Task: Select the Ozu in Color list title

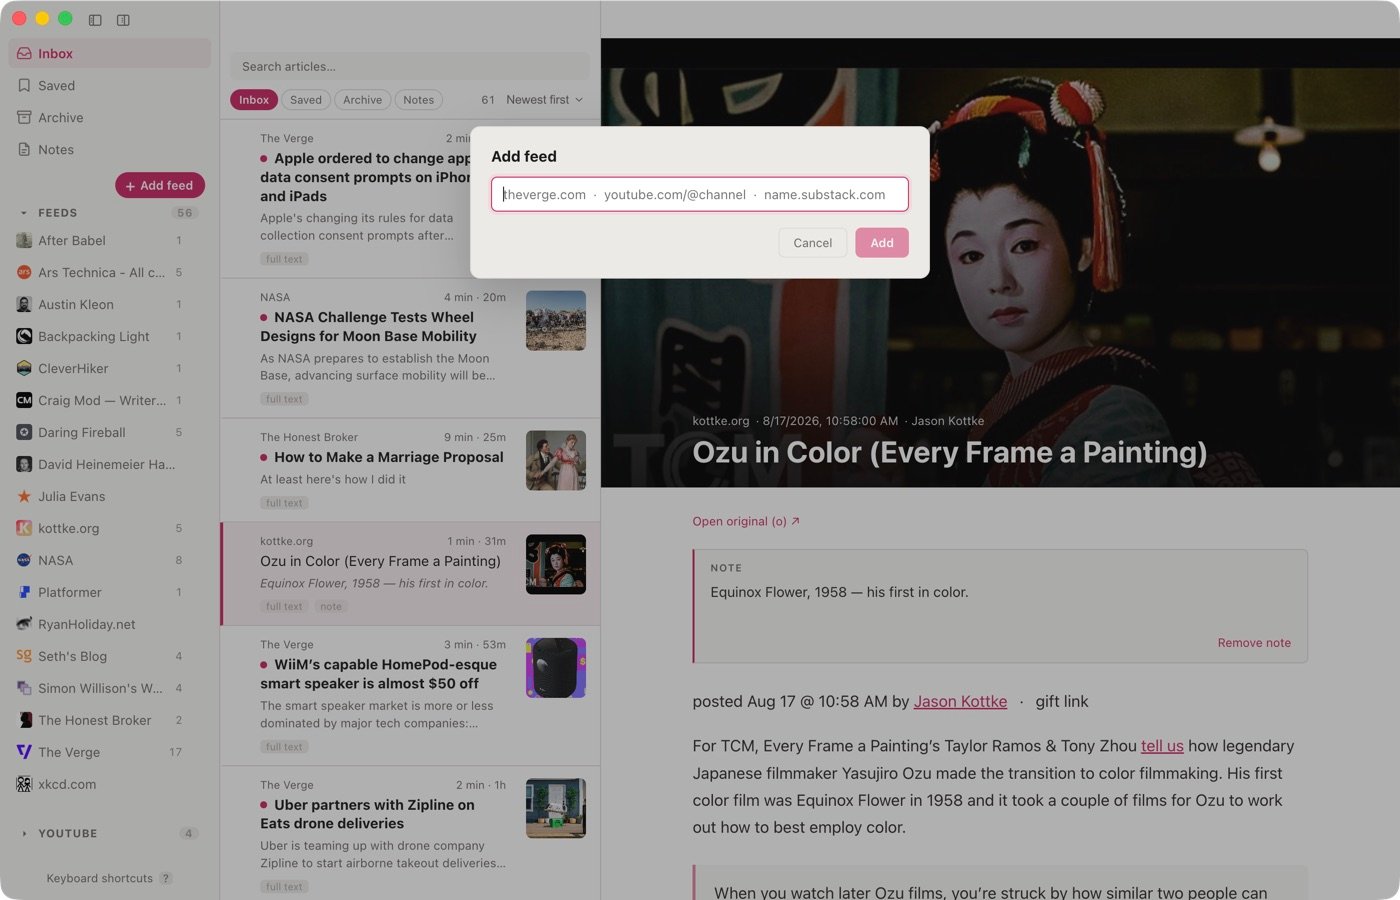Action: coord(380,562)
